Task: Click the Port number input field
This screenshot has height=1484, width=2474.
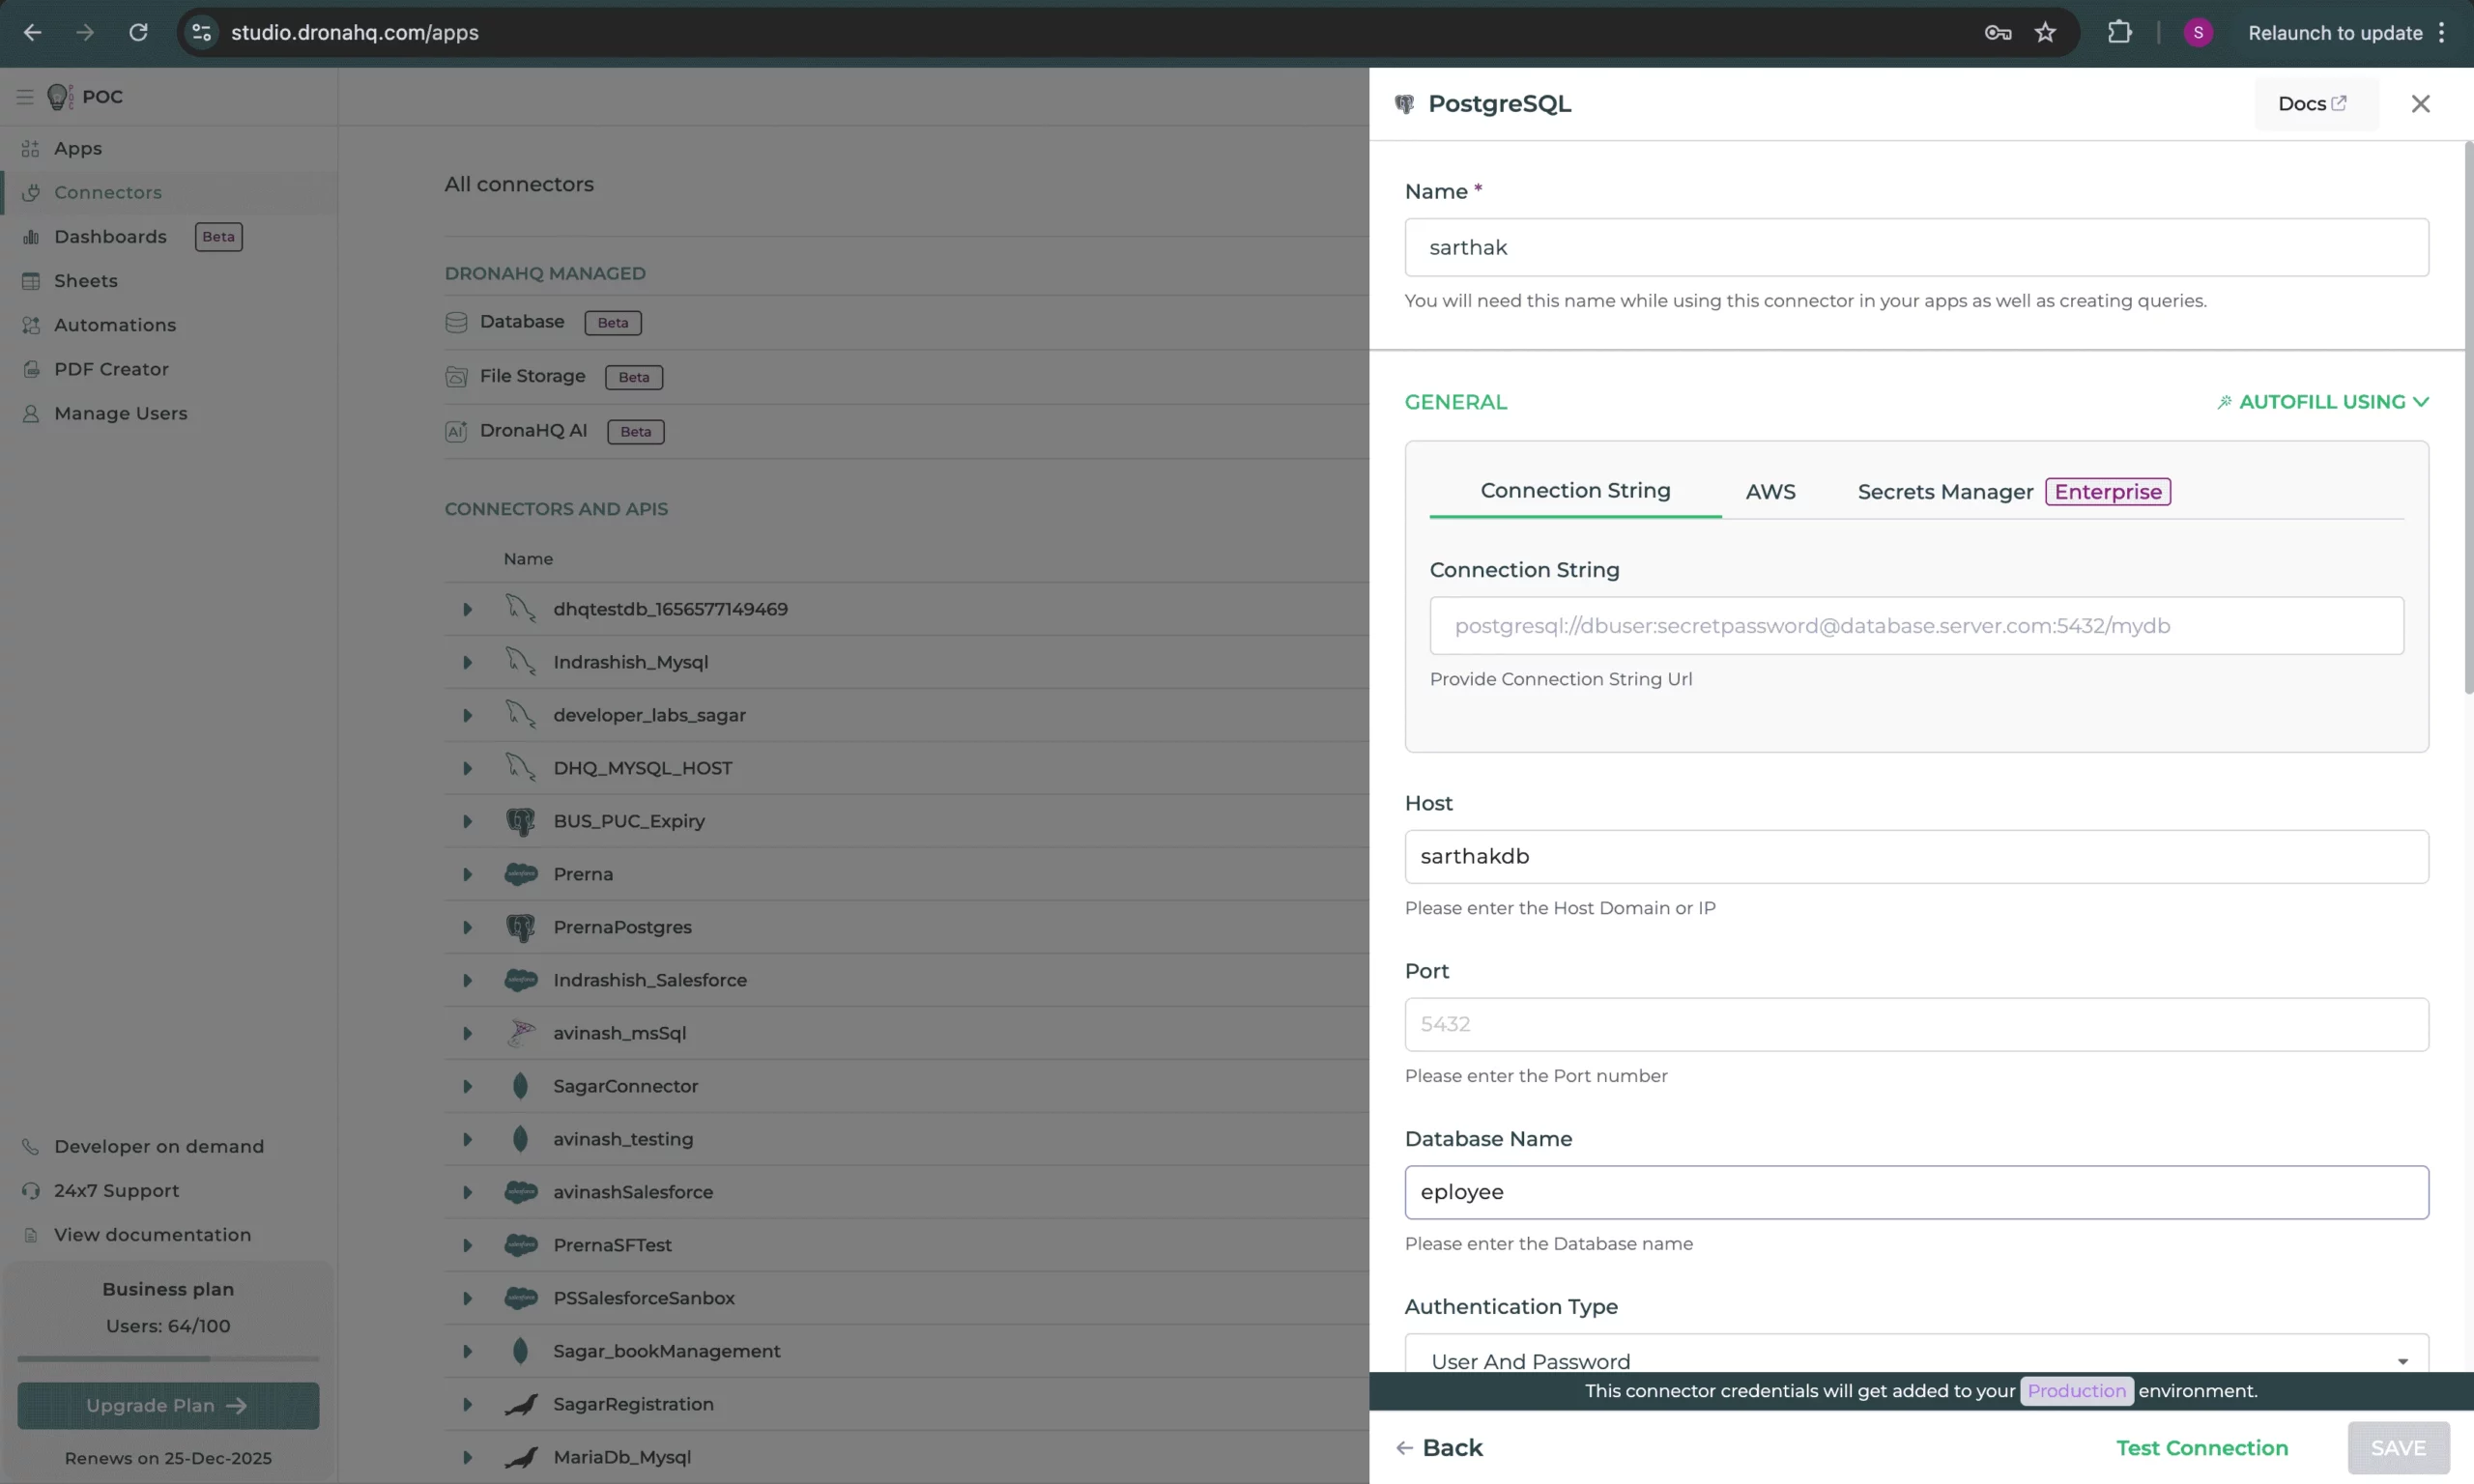Action: [x=1915, y=1024]
